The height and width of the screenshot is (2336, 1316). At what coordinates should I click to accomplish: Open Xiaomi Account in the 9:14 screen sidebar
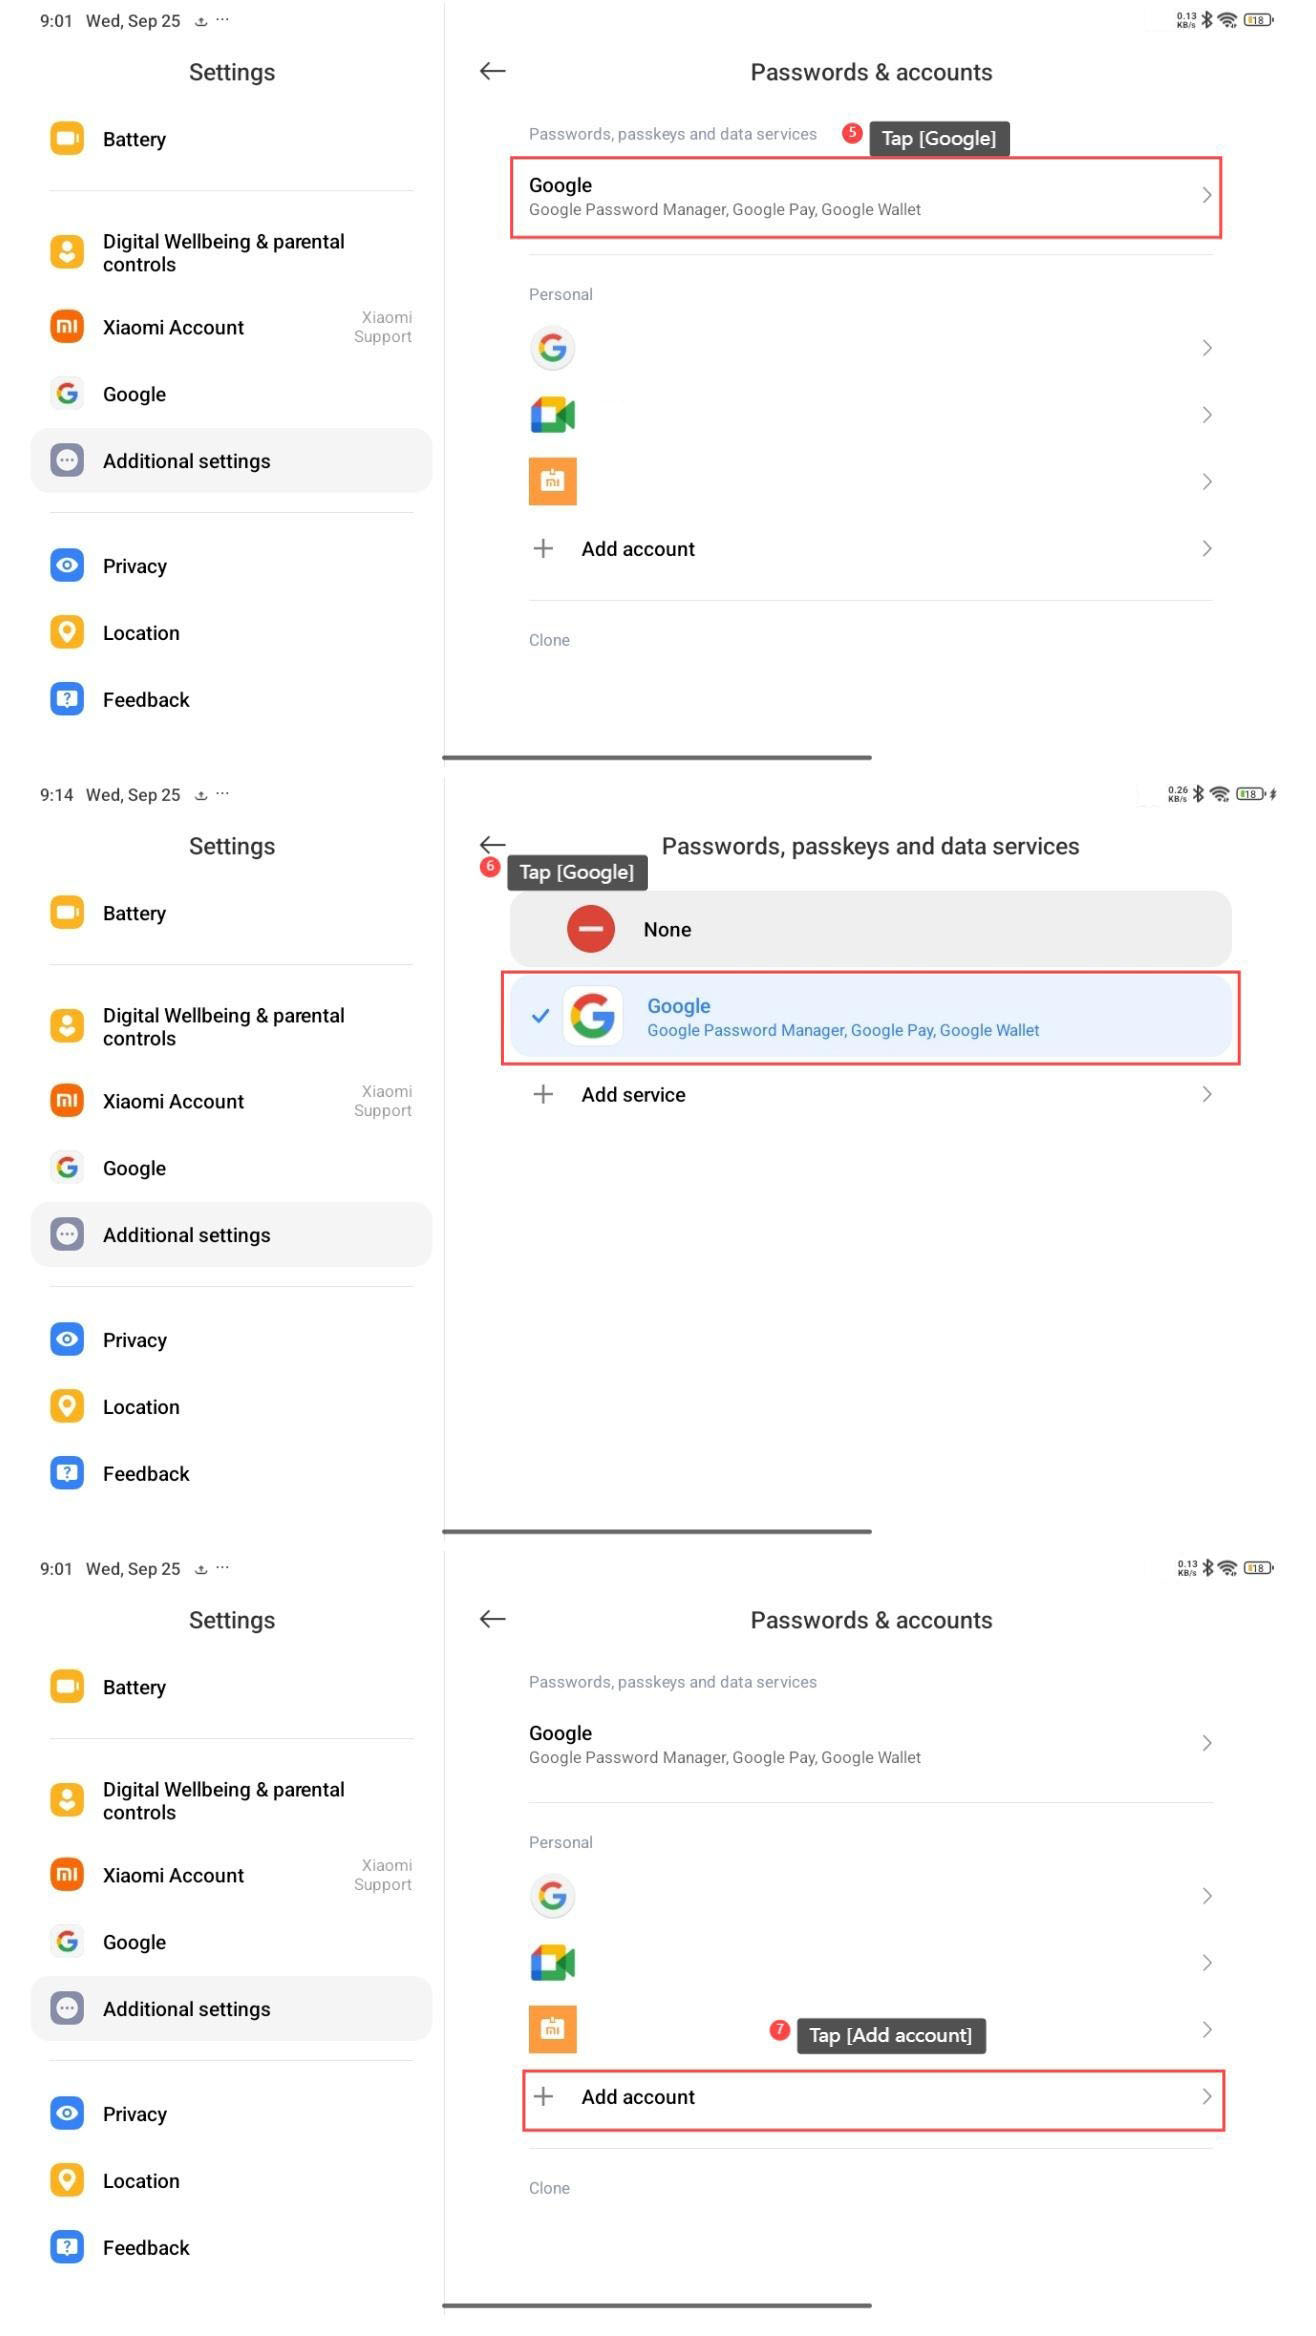point(173,1101)
